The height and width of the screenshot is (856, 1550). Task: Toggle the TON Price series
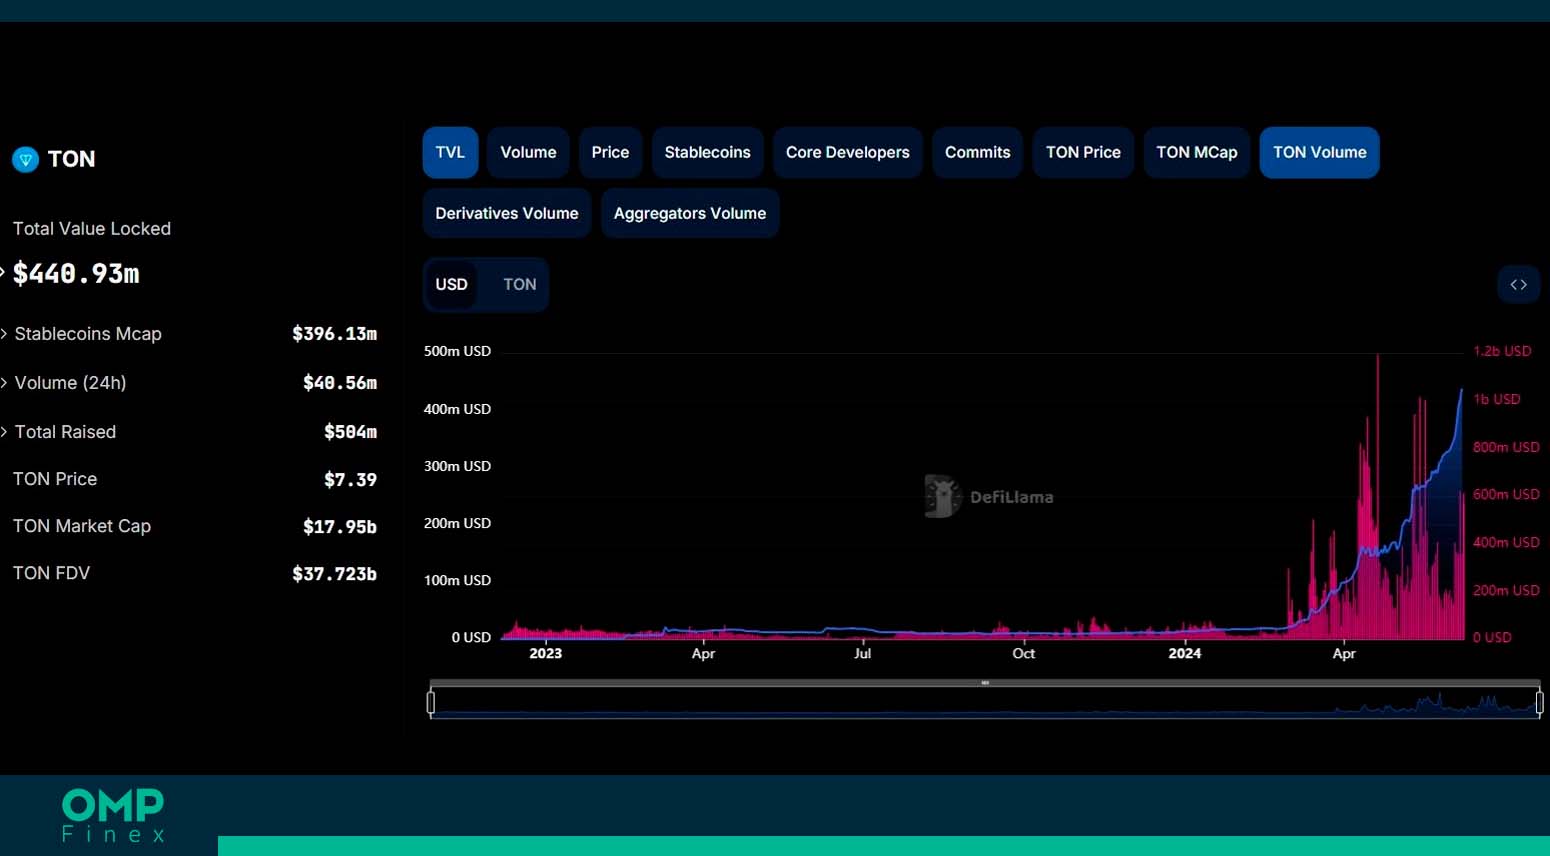pos(1083,153)
